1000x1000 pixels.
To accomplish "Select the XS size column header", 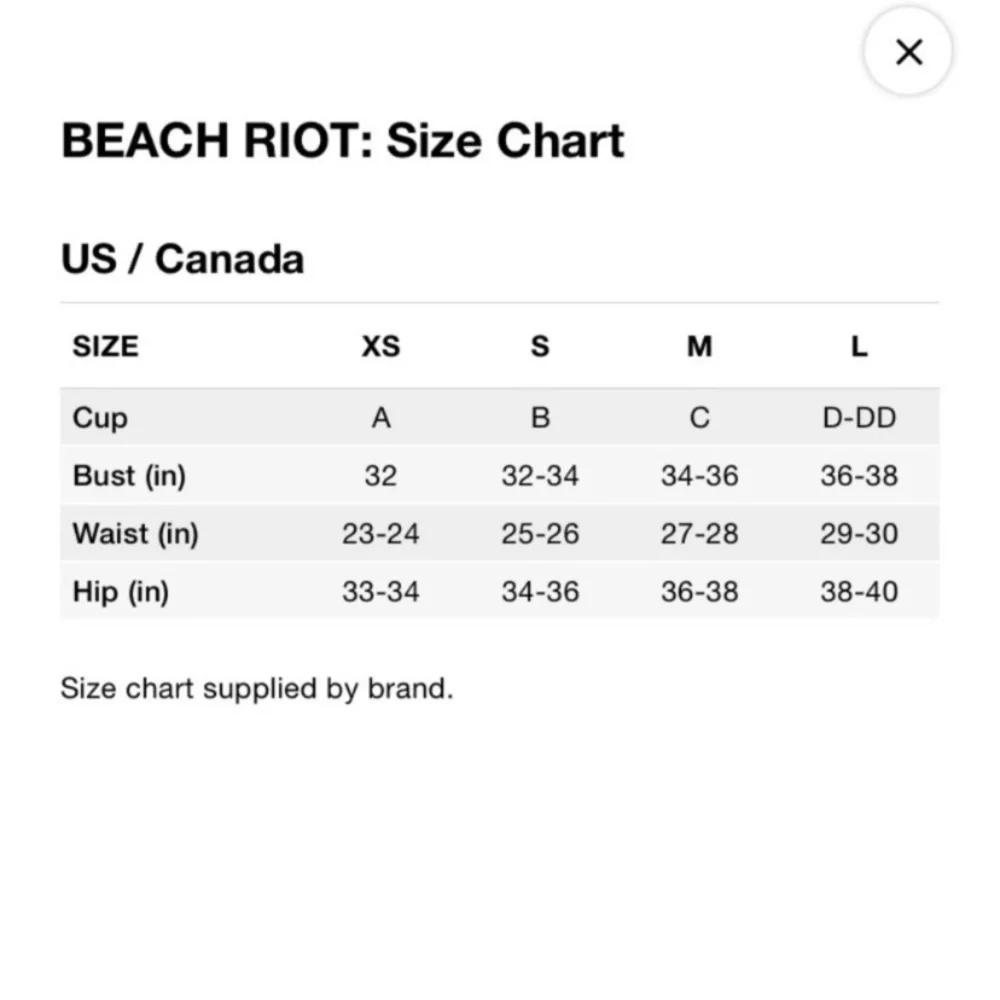I will 381,346.
